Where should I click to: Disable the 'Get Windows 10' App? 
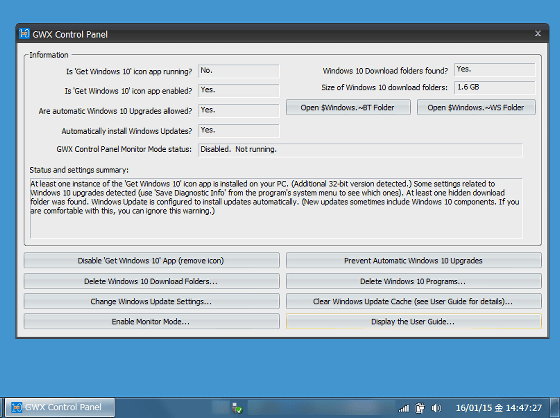[x=151, y=260]
